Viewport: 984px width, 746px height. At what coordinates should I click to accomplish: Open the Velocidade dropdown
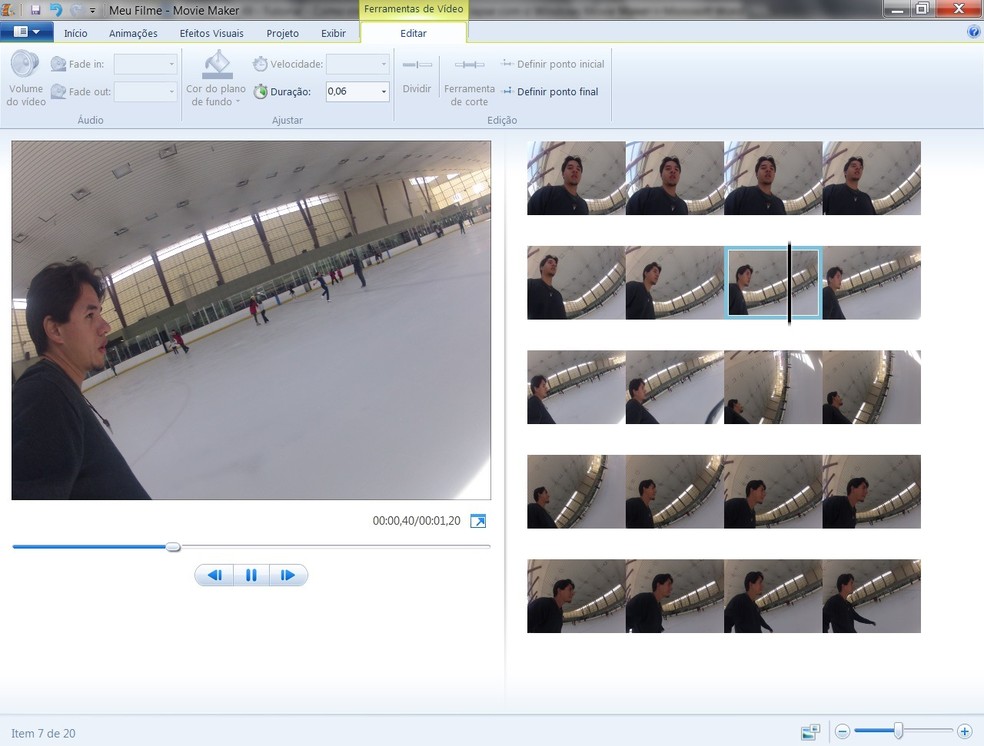pyautogui.click(x=386, y=63)
